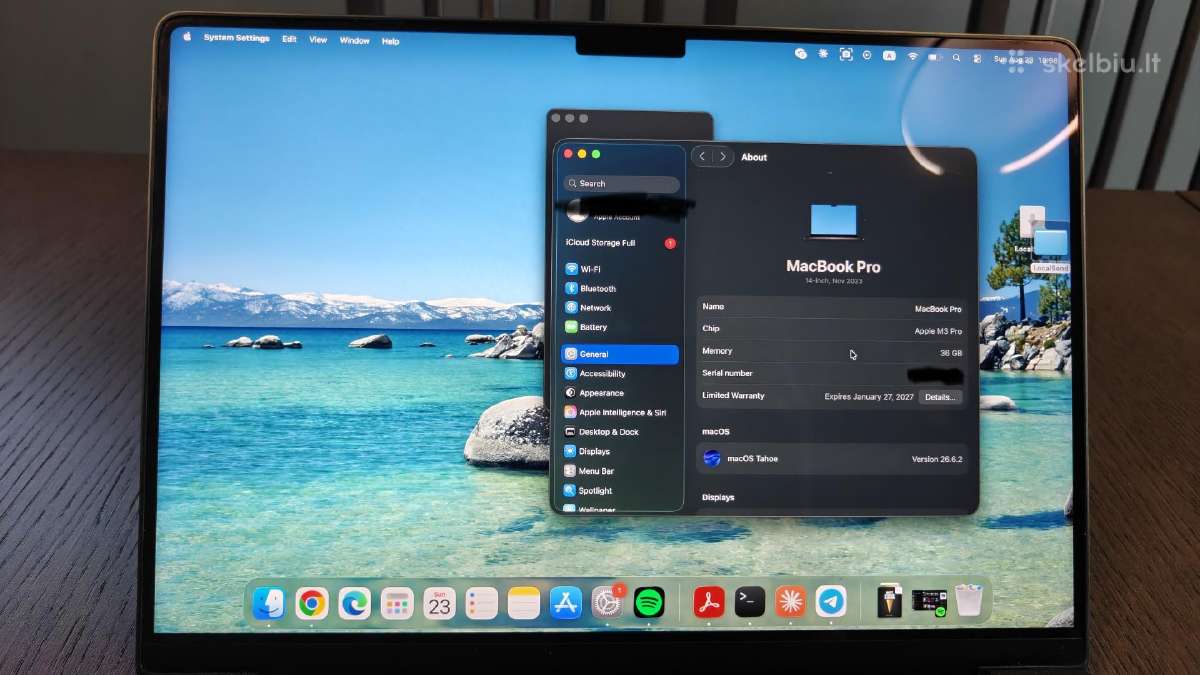The image size is (1200, 675).
Task: Launch Google Chrome from the Dock
Action: coord(312,603)
